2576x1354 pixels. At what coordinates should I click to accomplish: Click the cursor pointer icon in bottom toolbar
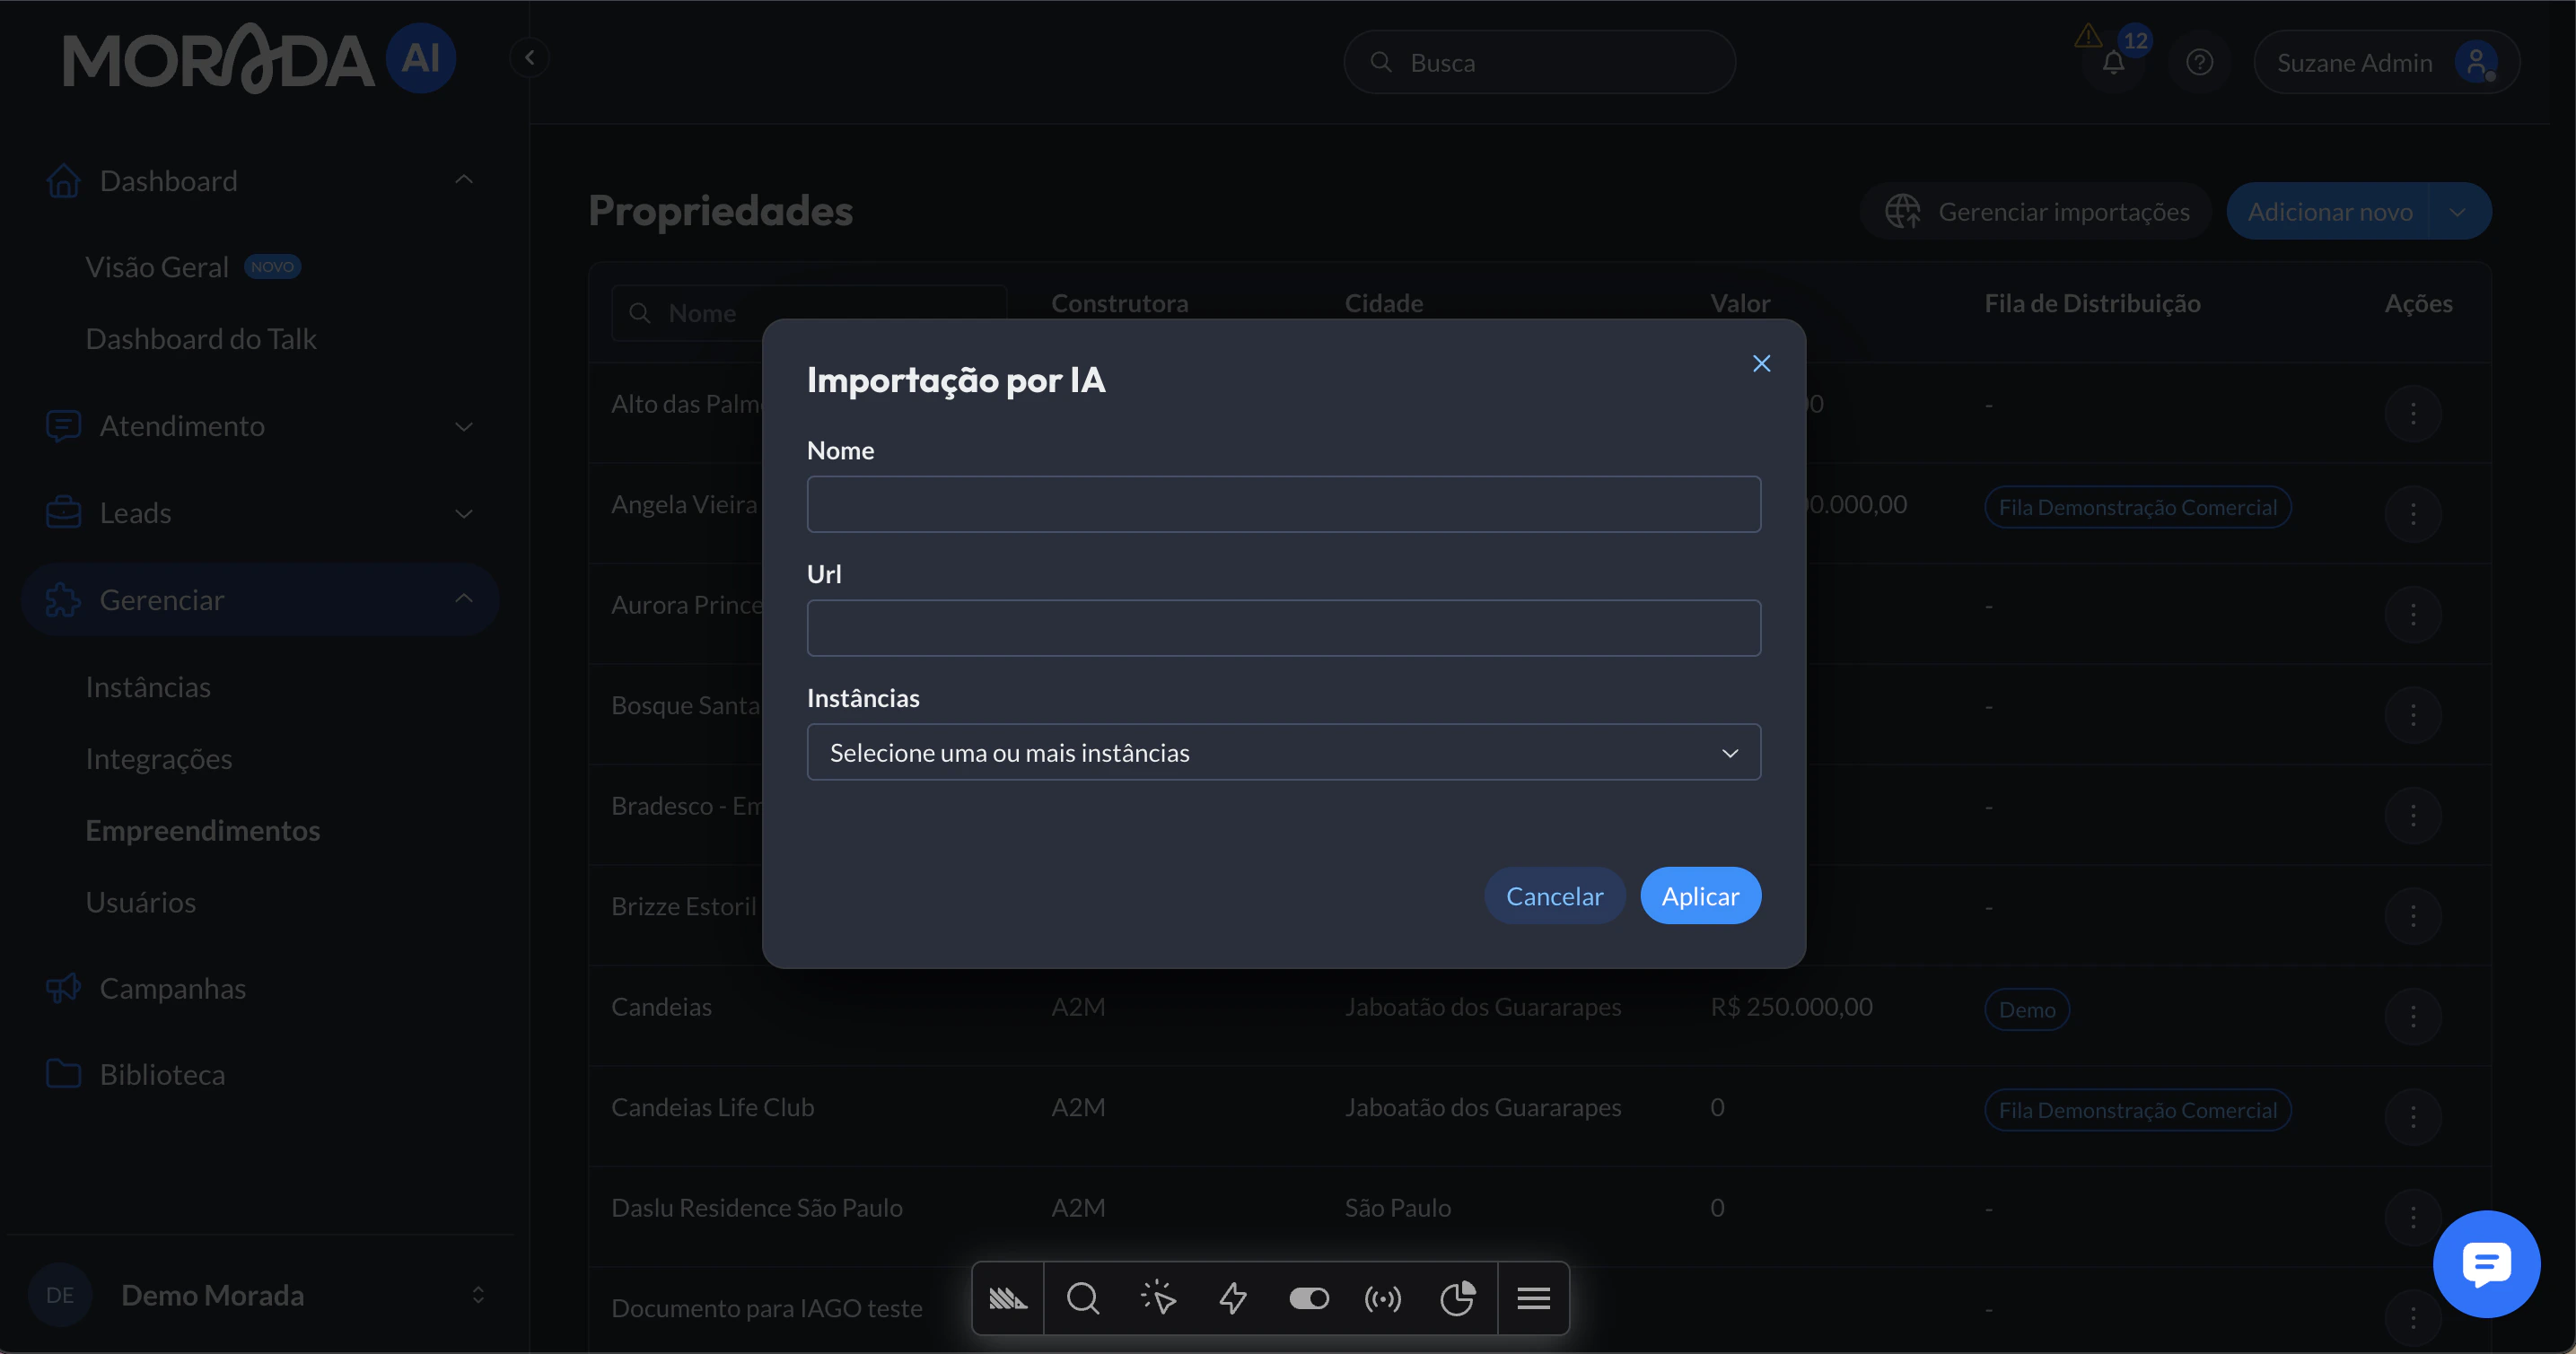click(x=1158, y=1298)
